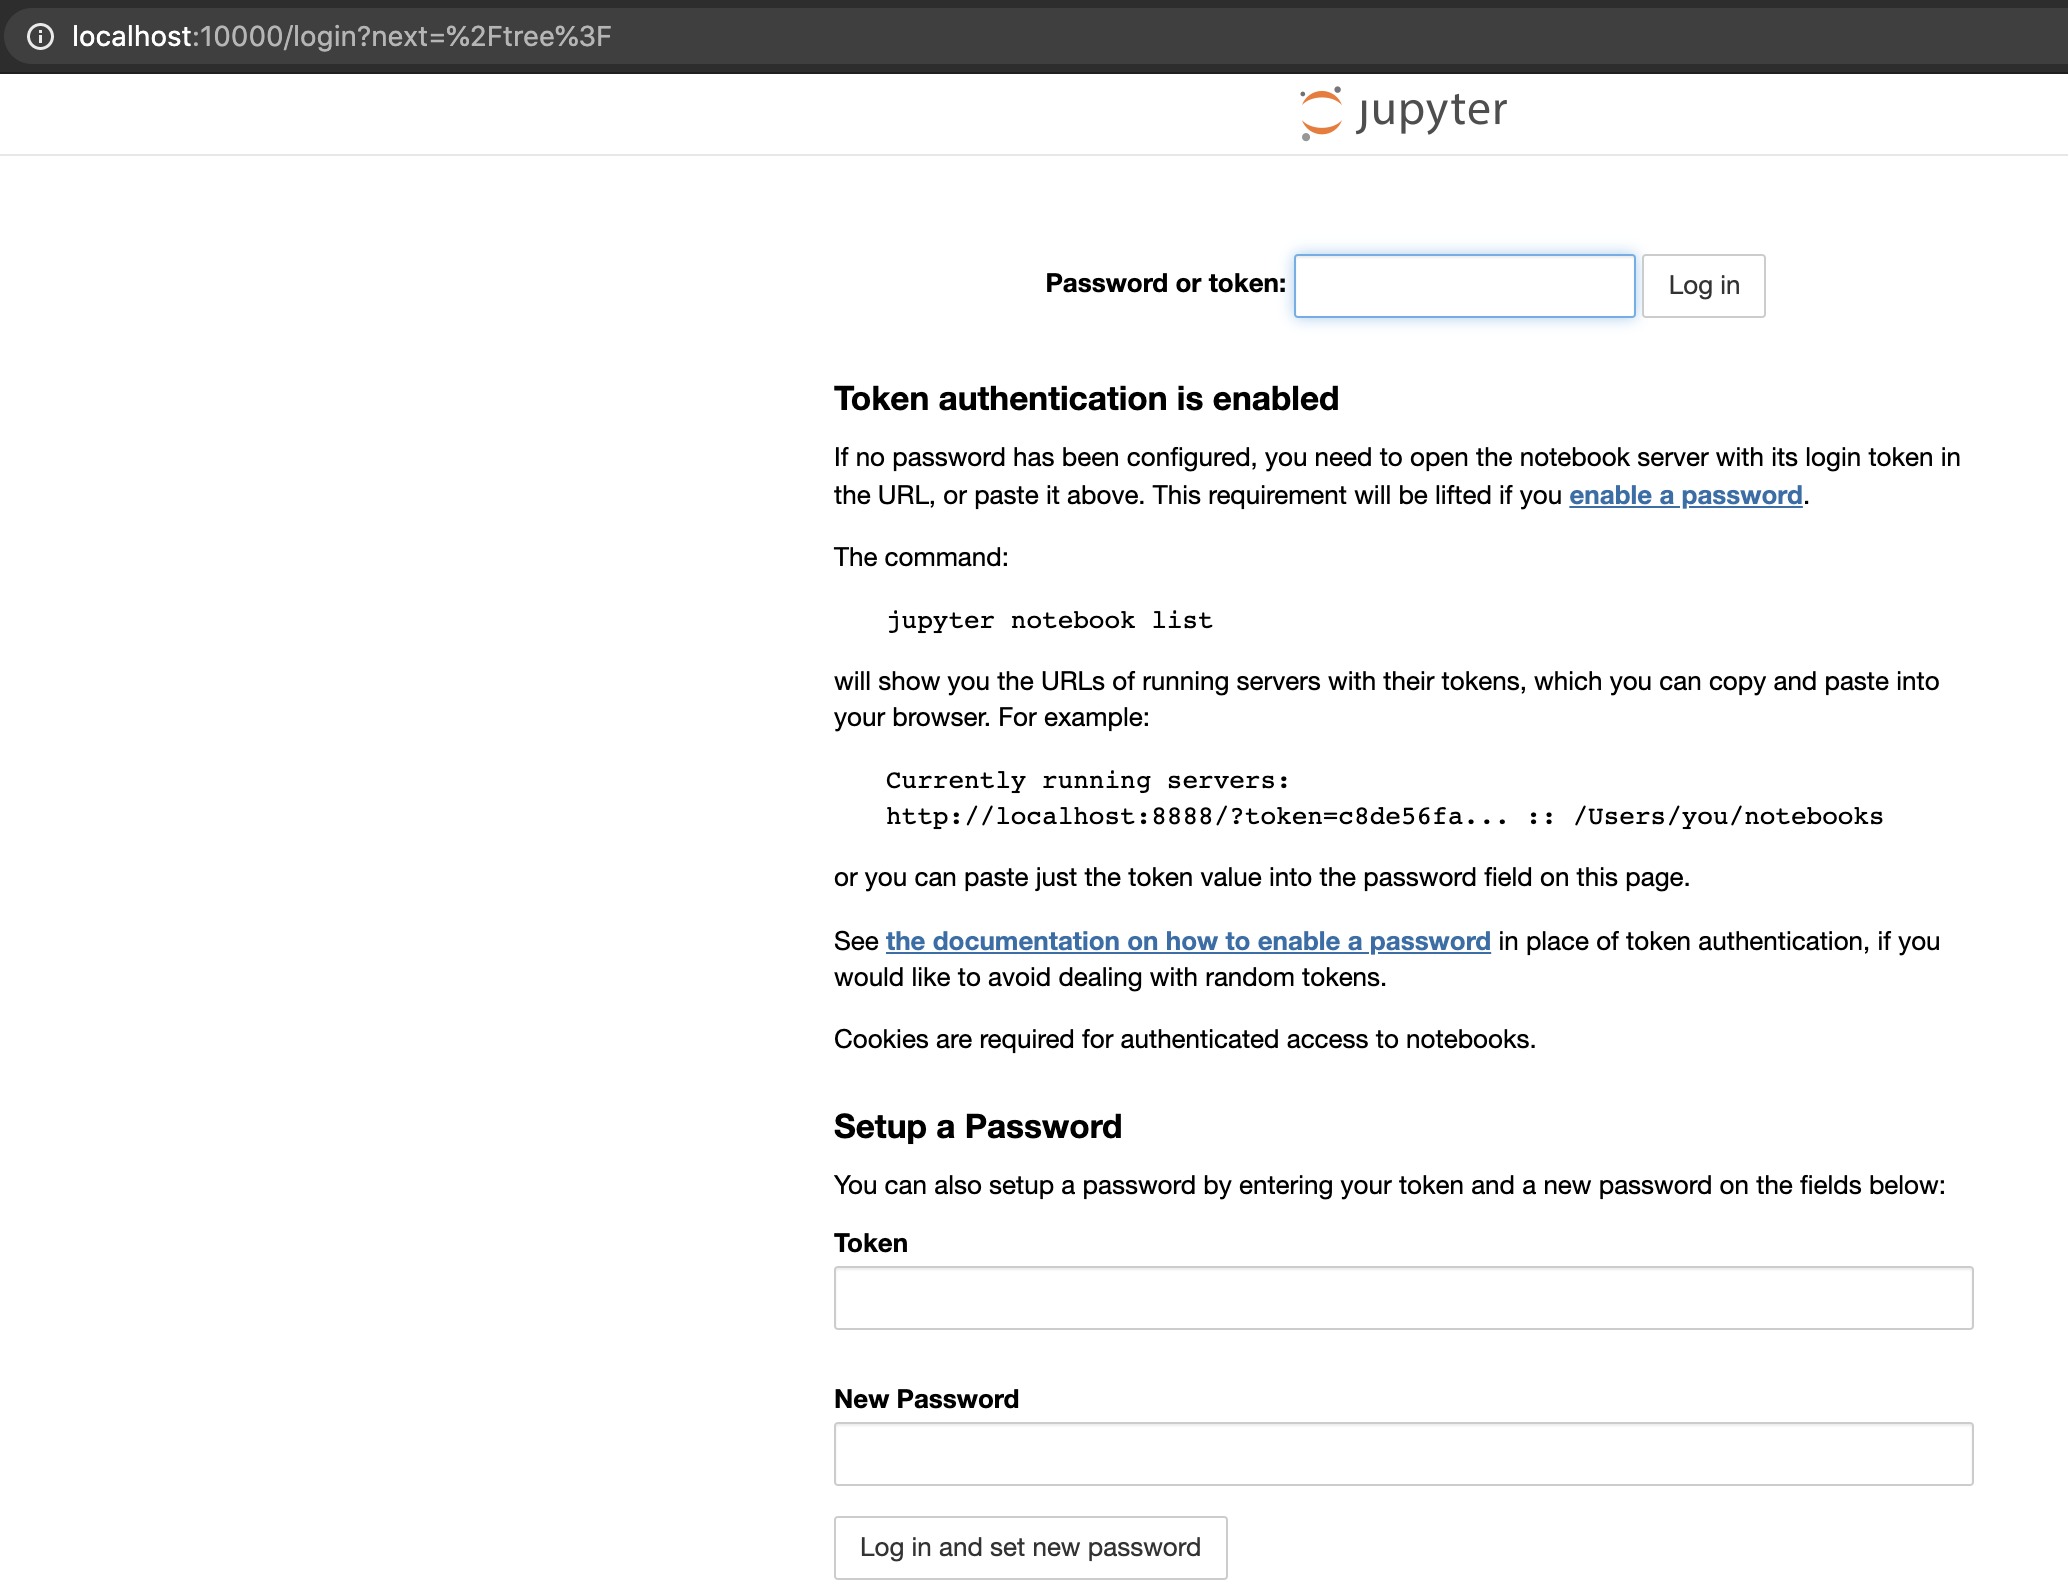This screenshot has height=1595, width=2069.
Task: Focus the New Password input field
Action: click(x=1403, y=1454)
